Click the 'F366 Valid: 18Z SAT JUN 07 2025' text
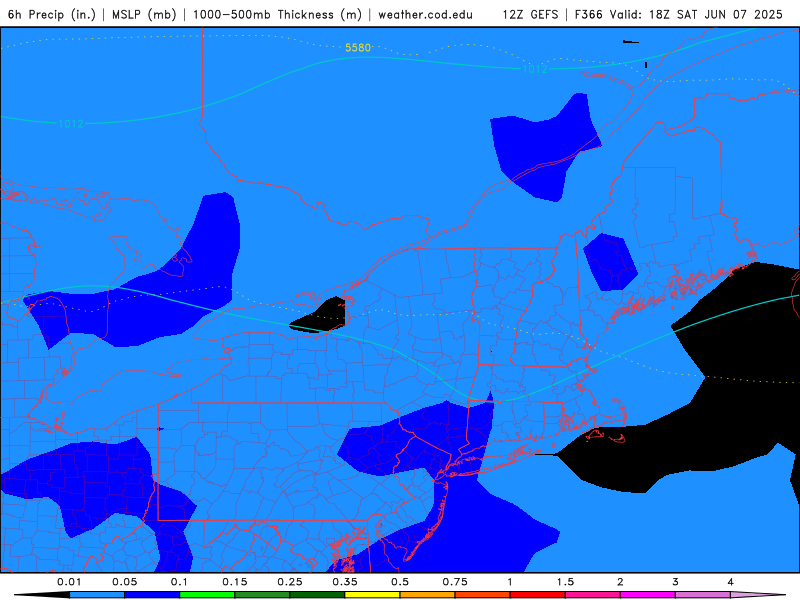800x600 pixels. (679, 14)
